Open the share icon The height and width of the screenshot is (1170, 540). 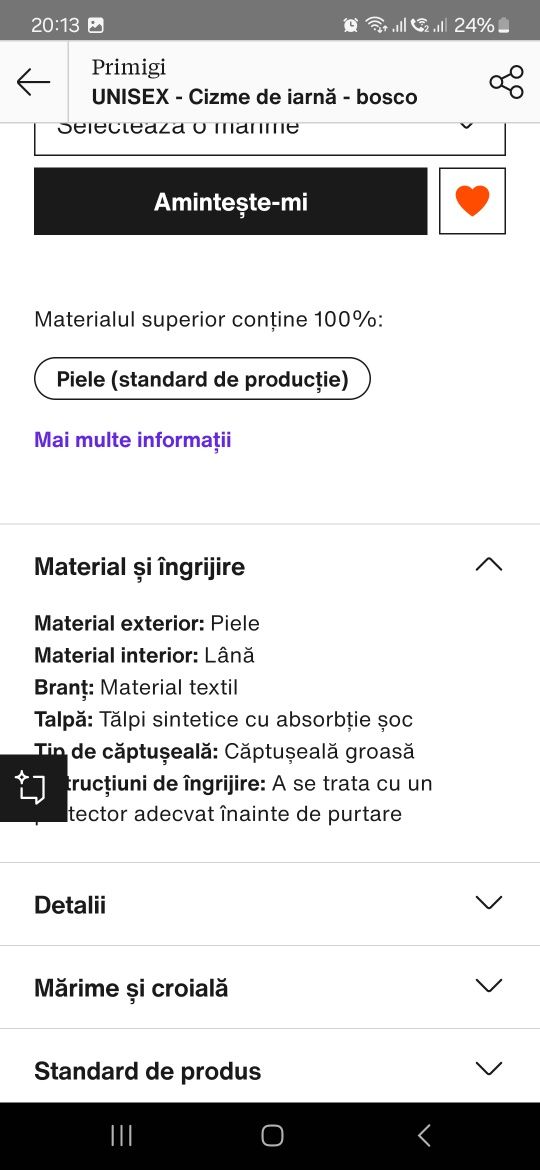pos(506,81)
